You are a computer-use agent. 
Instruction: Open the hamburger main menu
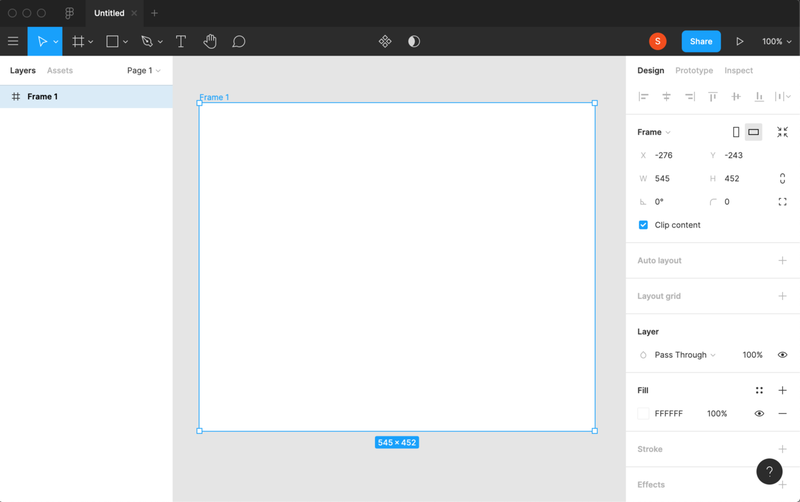(13, 41)
